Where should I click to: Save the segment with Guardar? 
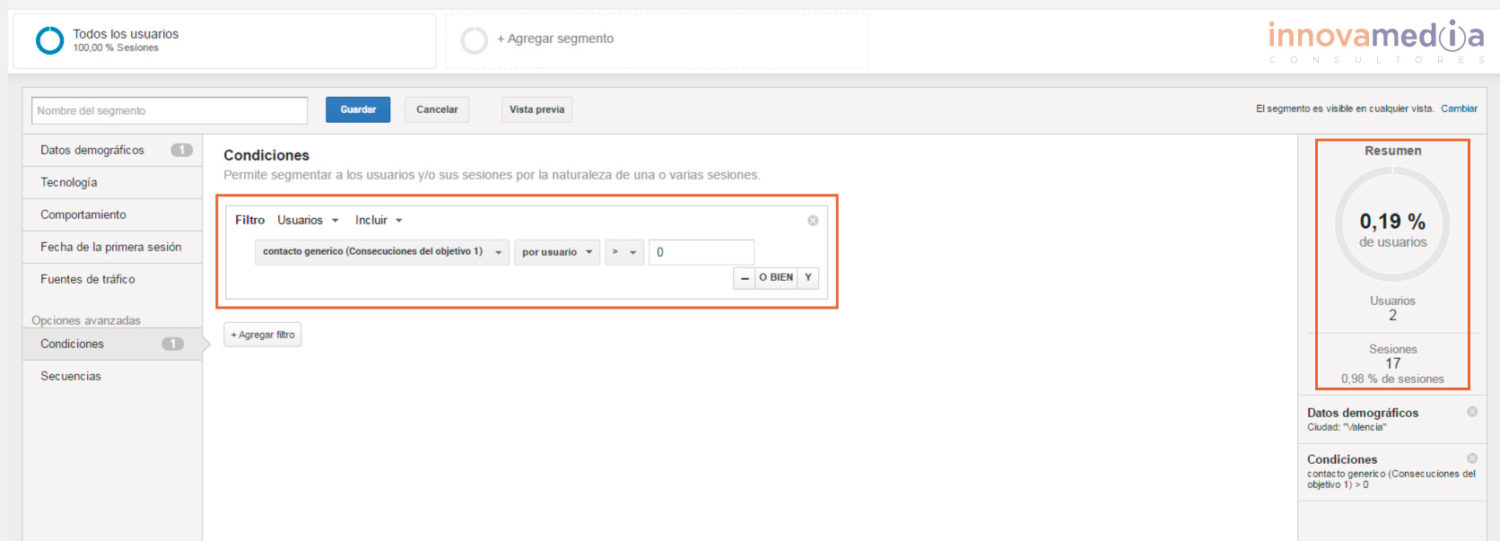click(x=358, y=110)
